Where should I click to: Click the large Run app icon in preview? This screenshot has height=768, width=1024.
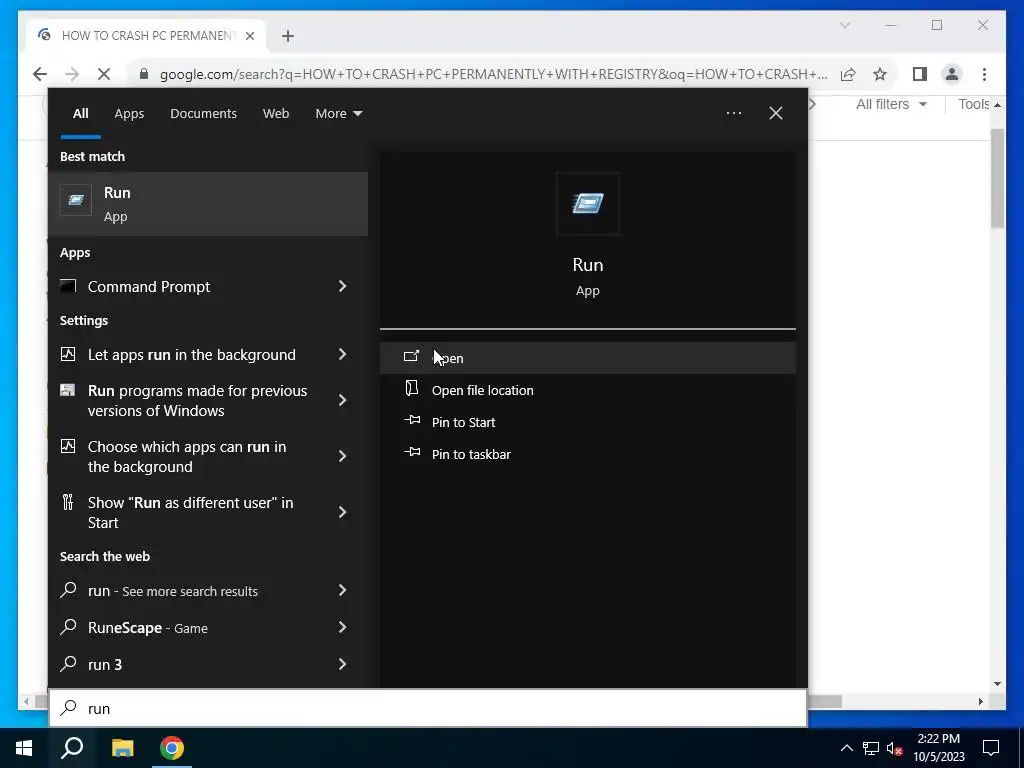(x=588, y=204)
